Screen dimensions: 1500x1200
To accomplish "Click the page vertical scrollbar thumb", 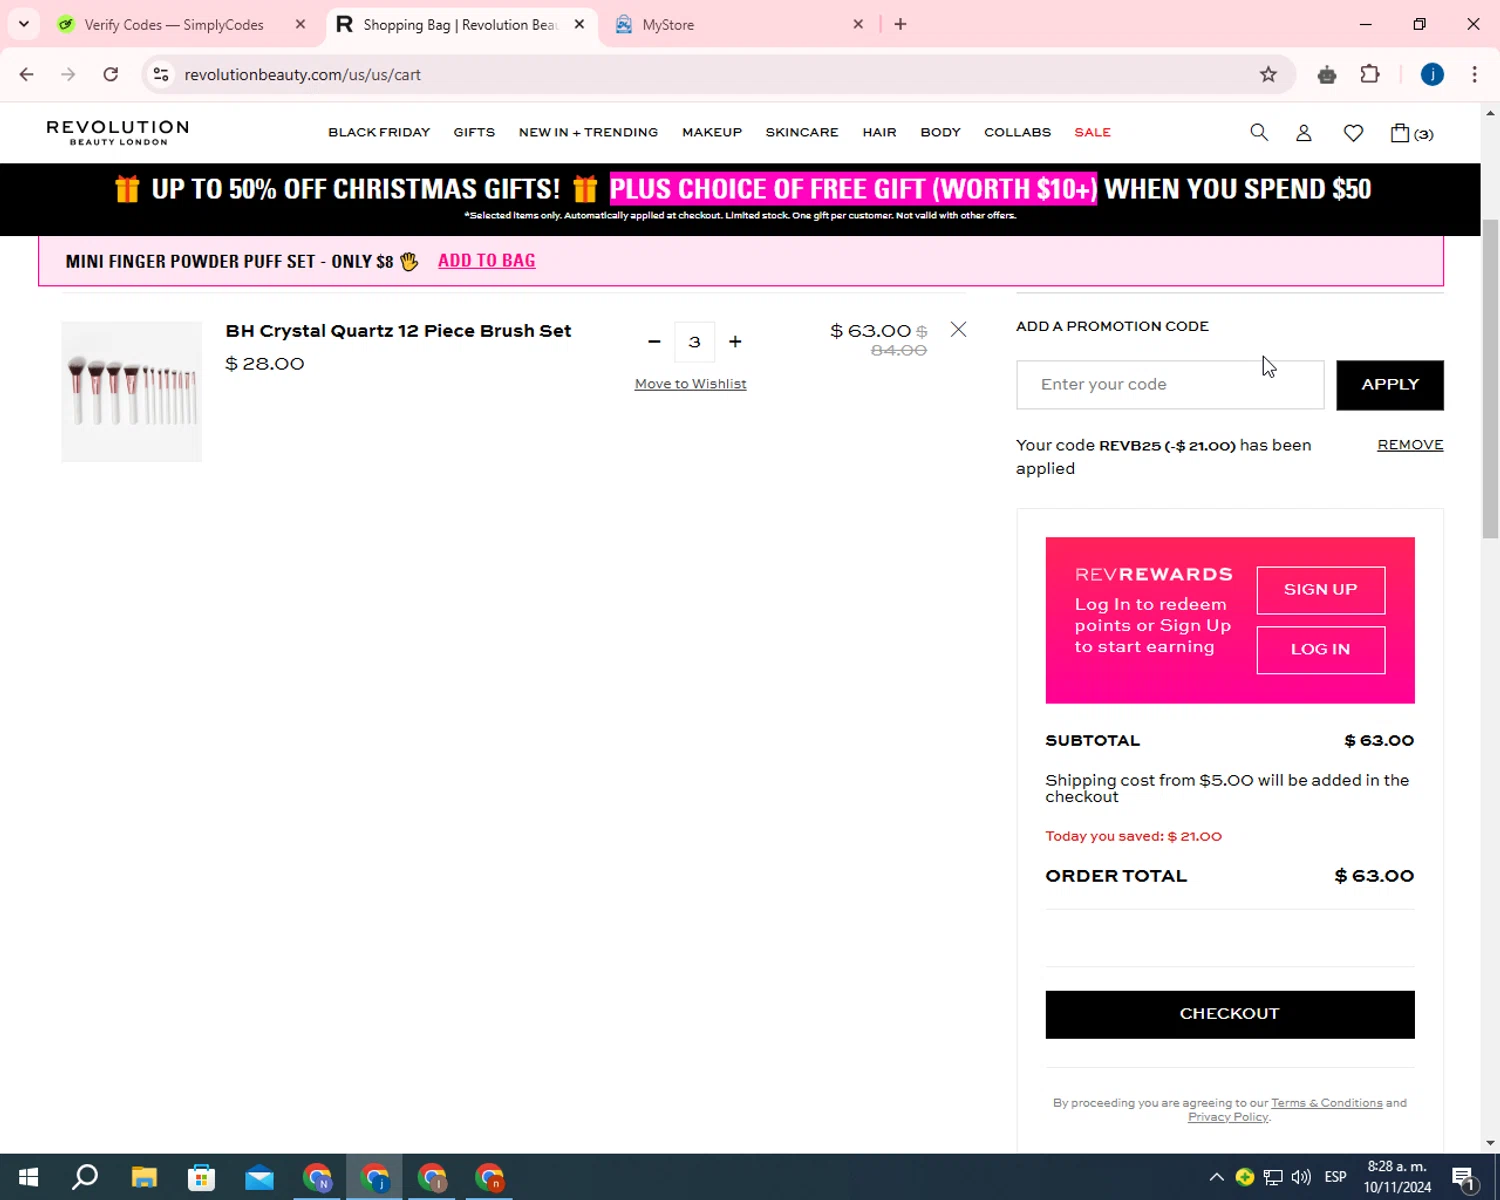I will point(1490,378).
